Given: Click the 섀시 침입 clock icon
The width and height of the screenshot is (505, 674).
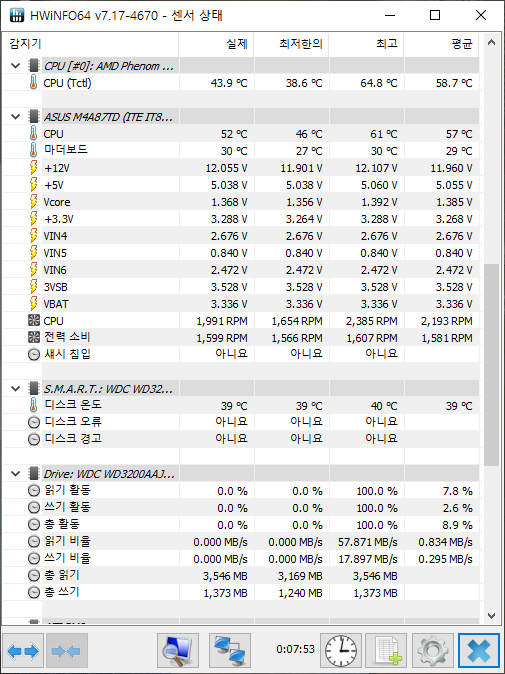Looking at the screenshot, I should (34, 355).
